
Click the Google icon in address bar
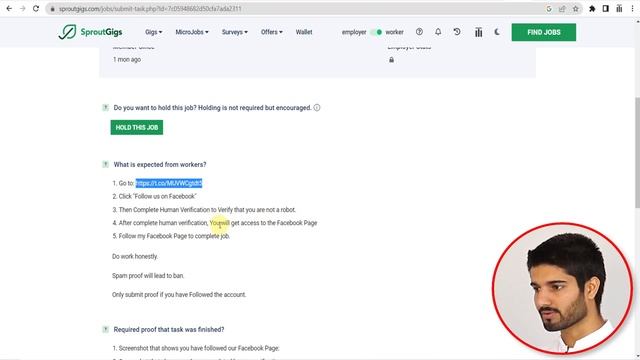549,9
